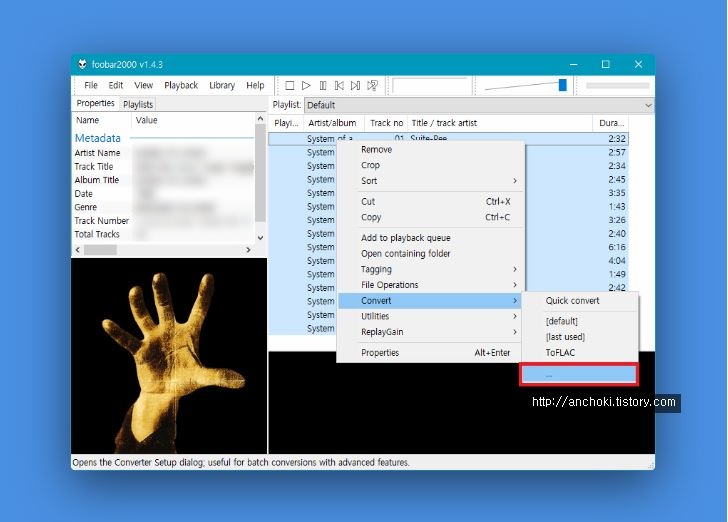Click the Title / track artist column header
The image size is (728, 522).
500,123
